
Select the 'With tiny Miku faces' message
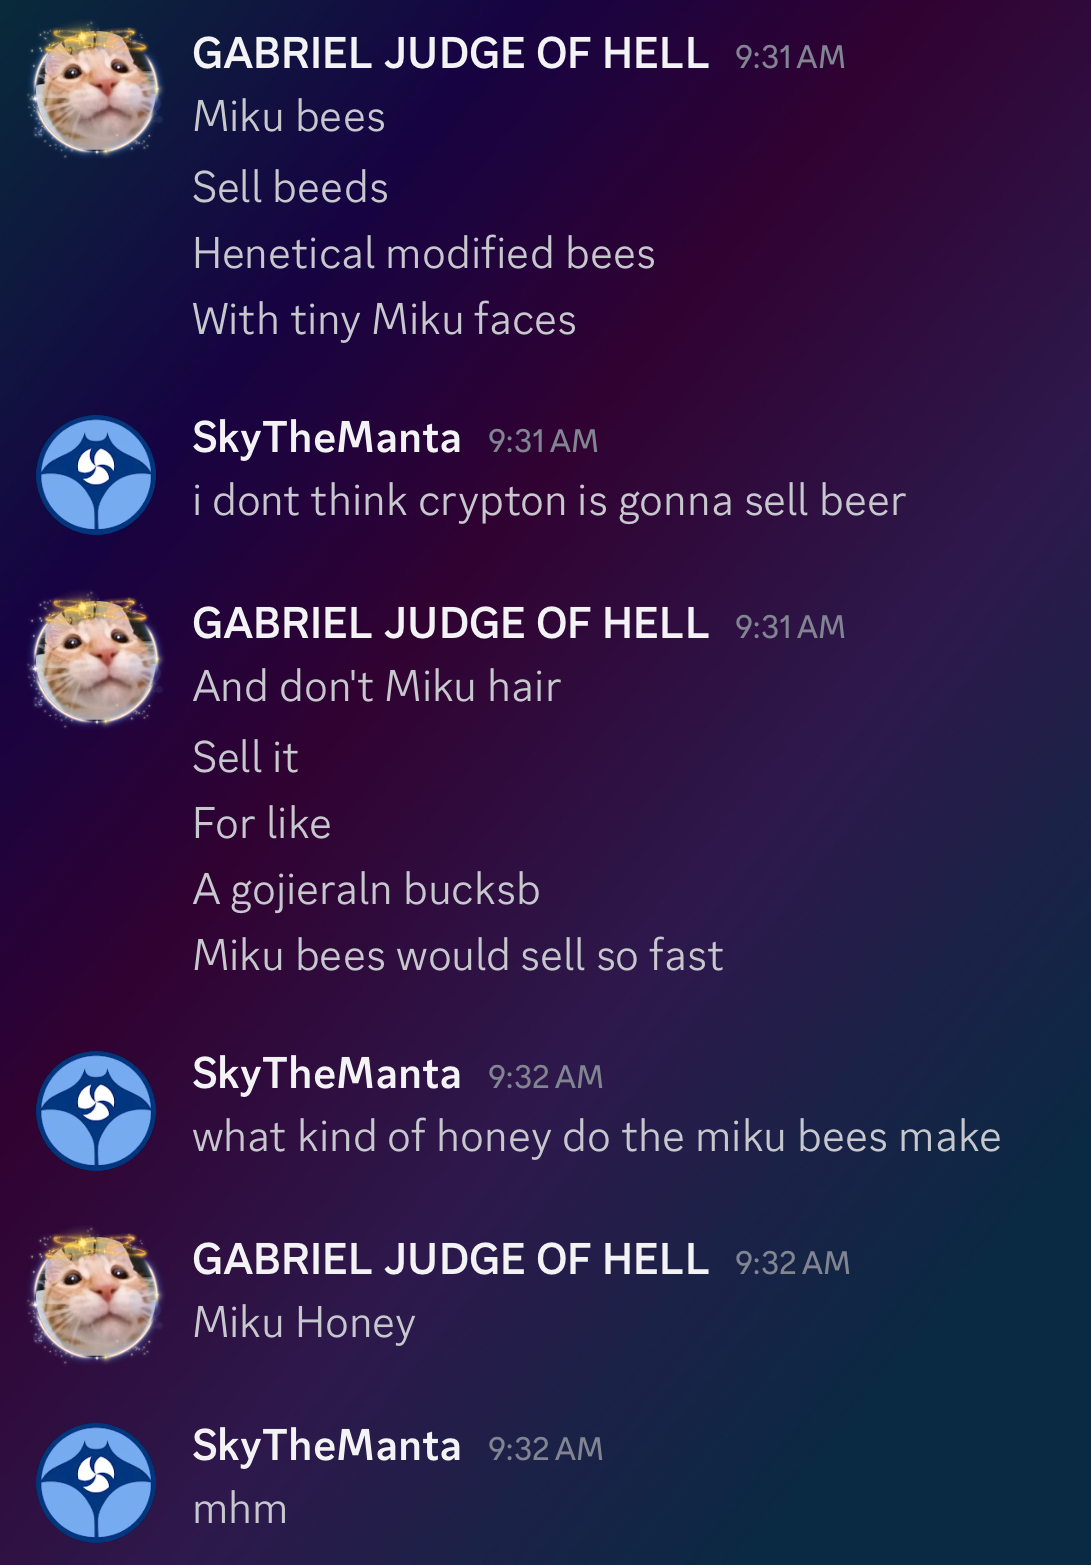coord(384,320)
